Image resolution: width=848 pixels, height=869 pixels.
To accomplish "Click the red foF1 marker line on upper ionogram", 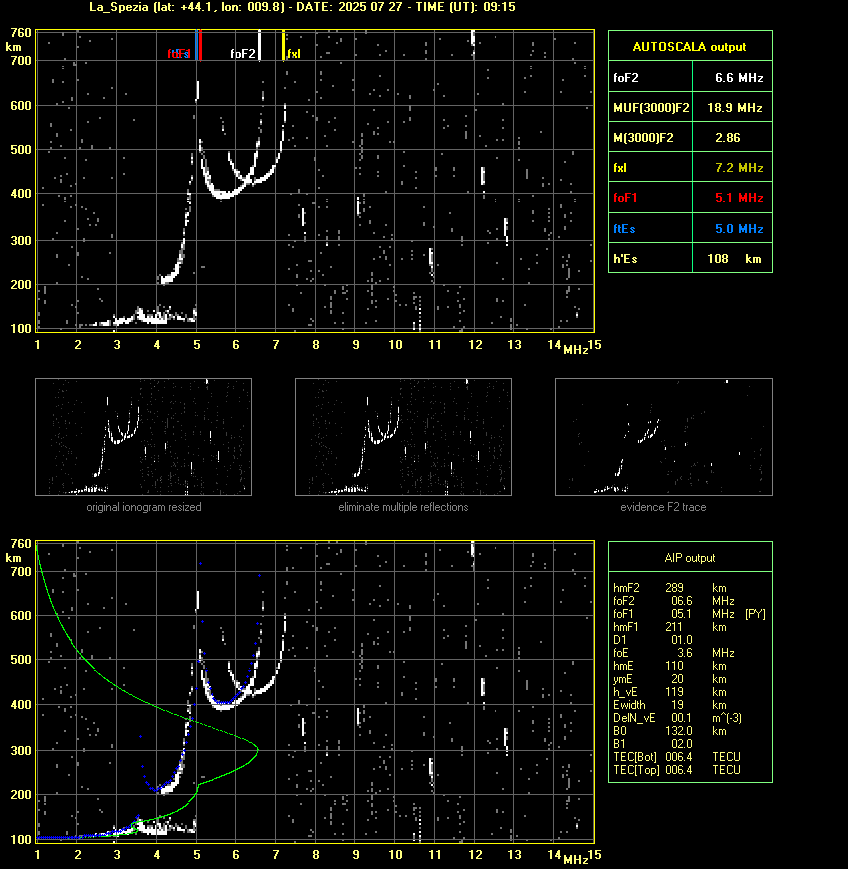I will tap(200, 45).
